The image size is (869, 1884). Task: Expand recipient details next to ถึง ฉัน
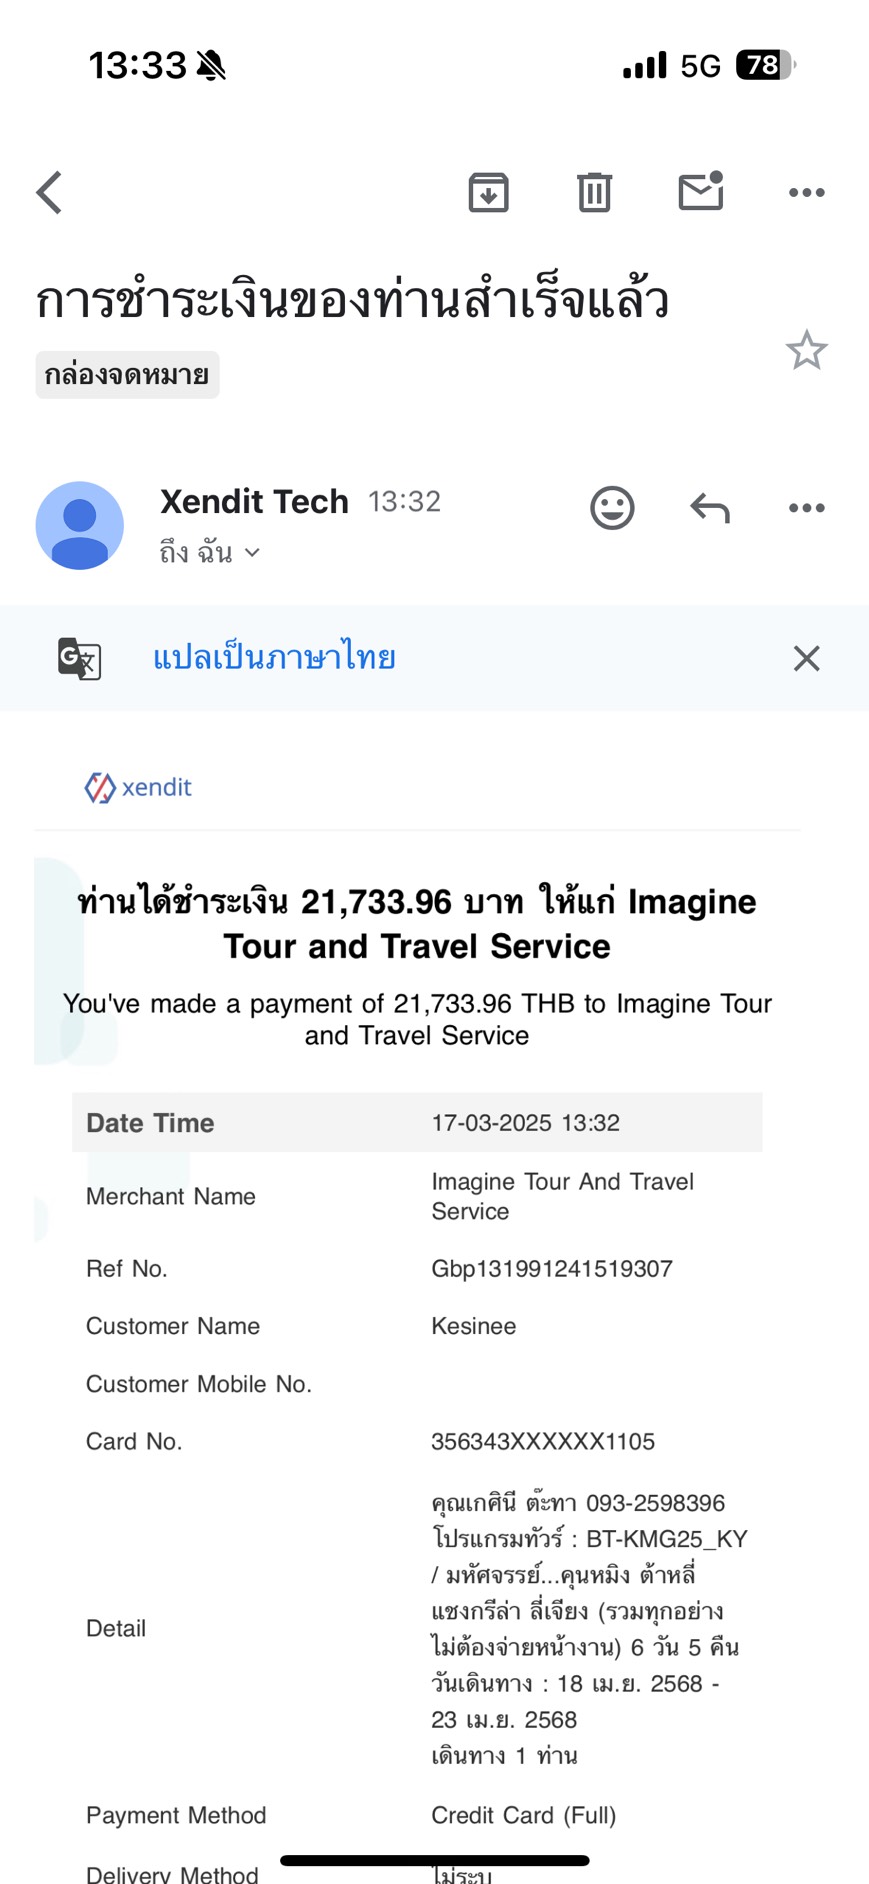[x=252, y=552]
